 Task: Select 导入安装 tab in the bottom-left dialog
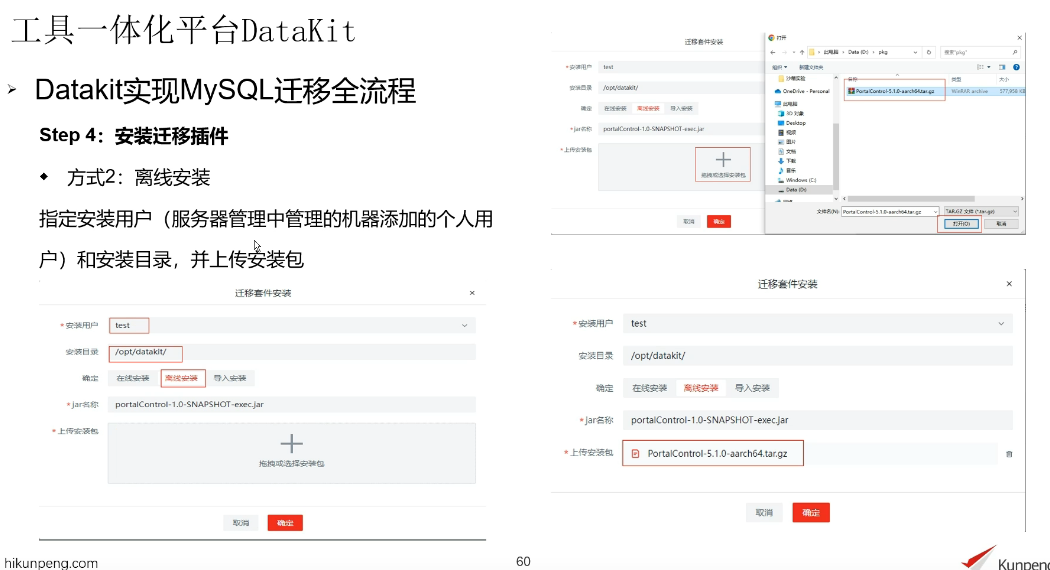230,378
